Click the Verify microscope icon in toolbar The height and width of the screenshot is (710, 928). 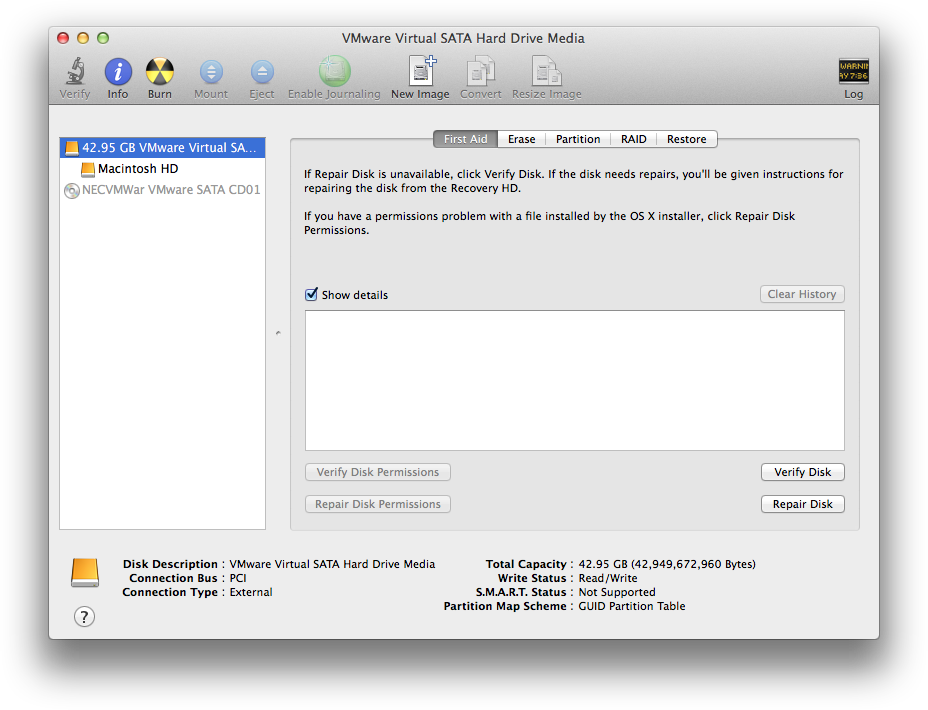click(x=74, y=72)
